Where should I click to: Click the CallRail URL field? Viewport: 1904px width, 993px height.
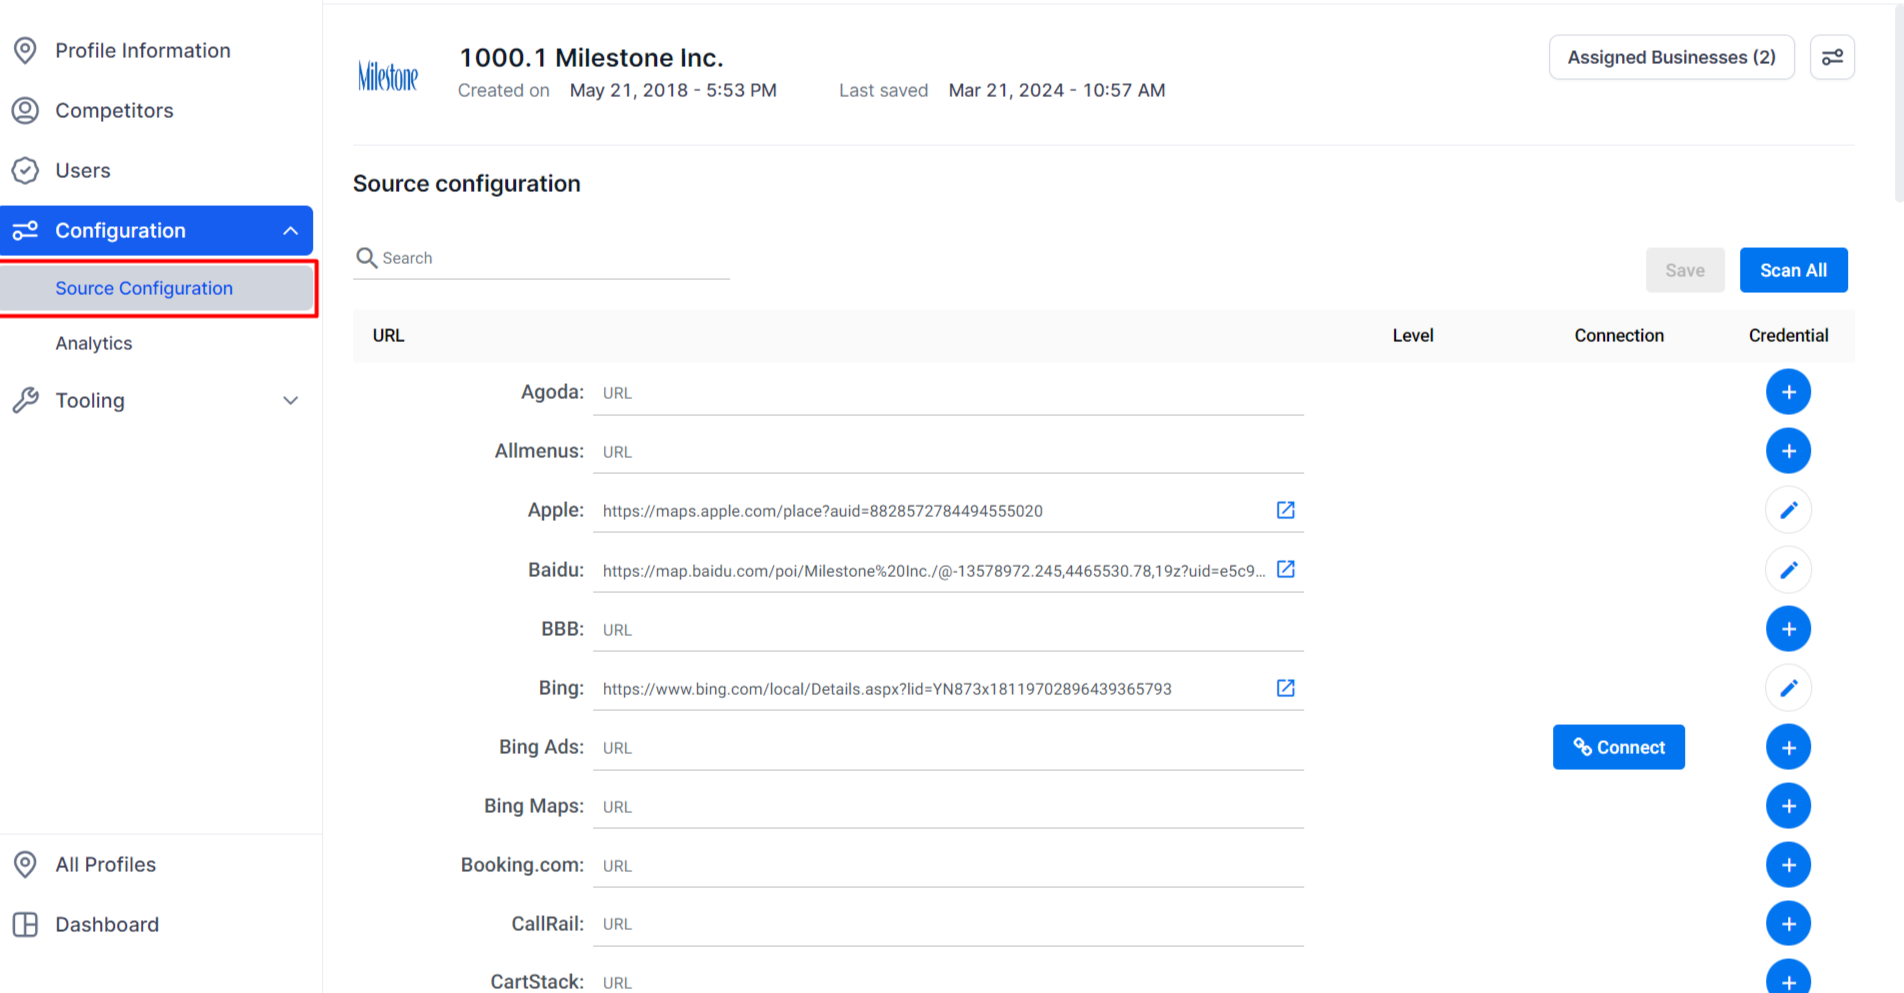pos(948,924)
